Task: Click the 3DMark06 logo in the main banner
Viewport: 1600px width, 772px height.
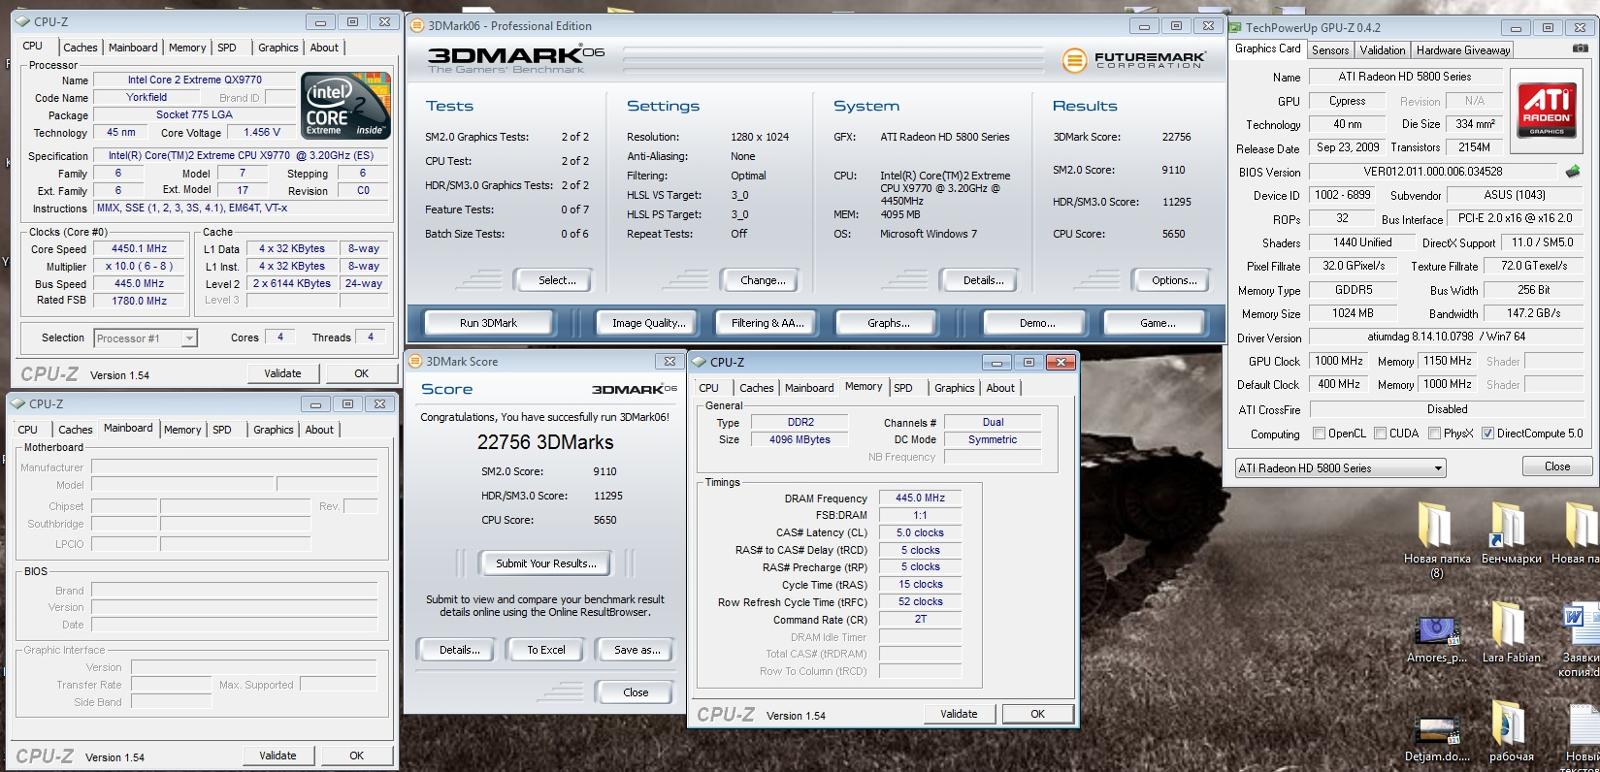Action: [515, 59]
